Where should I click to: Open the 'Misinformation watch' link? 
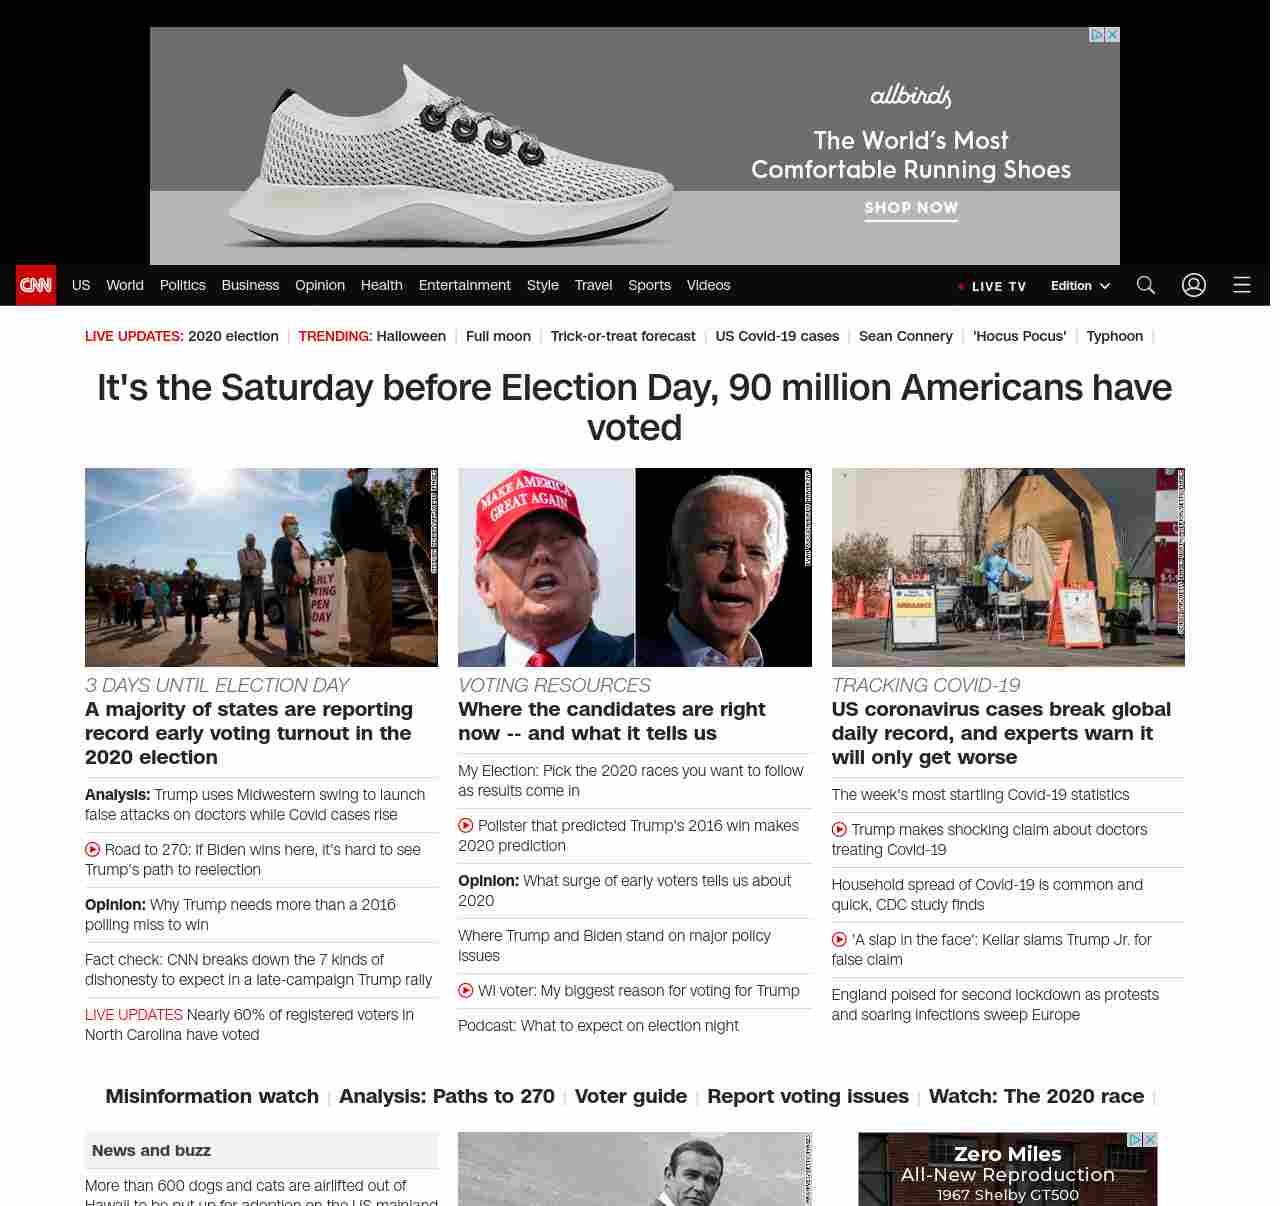coord(212,1096)
